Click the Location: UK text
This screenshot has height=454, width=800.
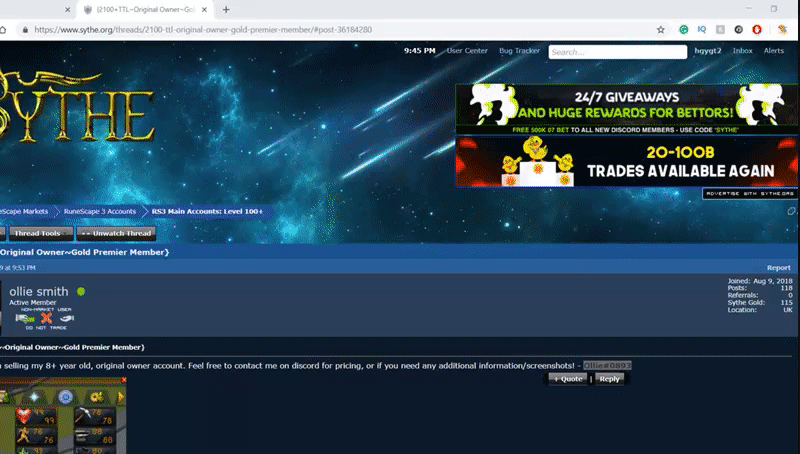click(x=760, y=310)
